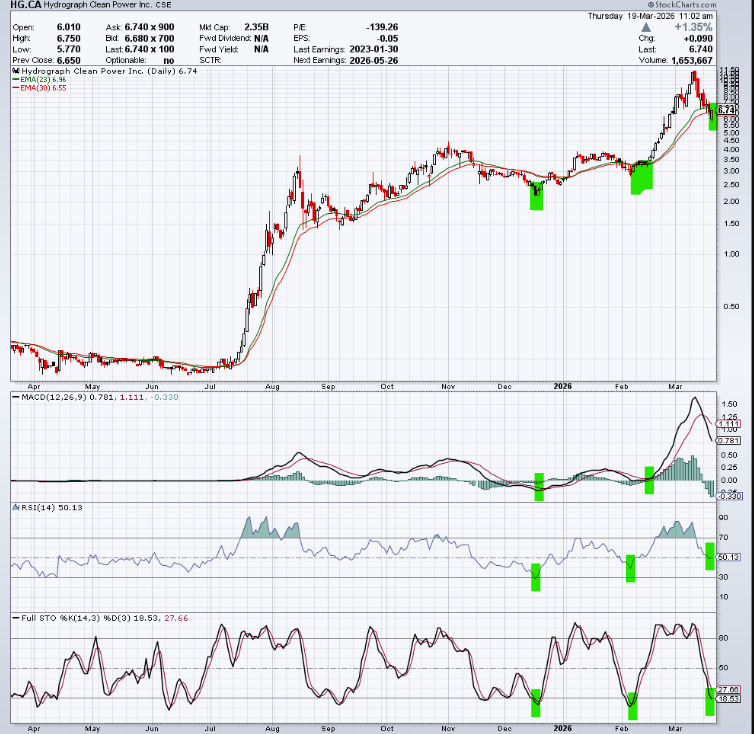Click the High value 6.750

click(x=69, y=38)
